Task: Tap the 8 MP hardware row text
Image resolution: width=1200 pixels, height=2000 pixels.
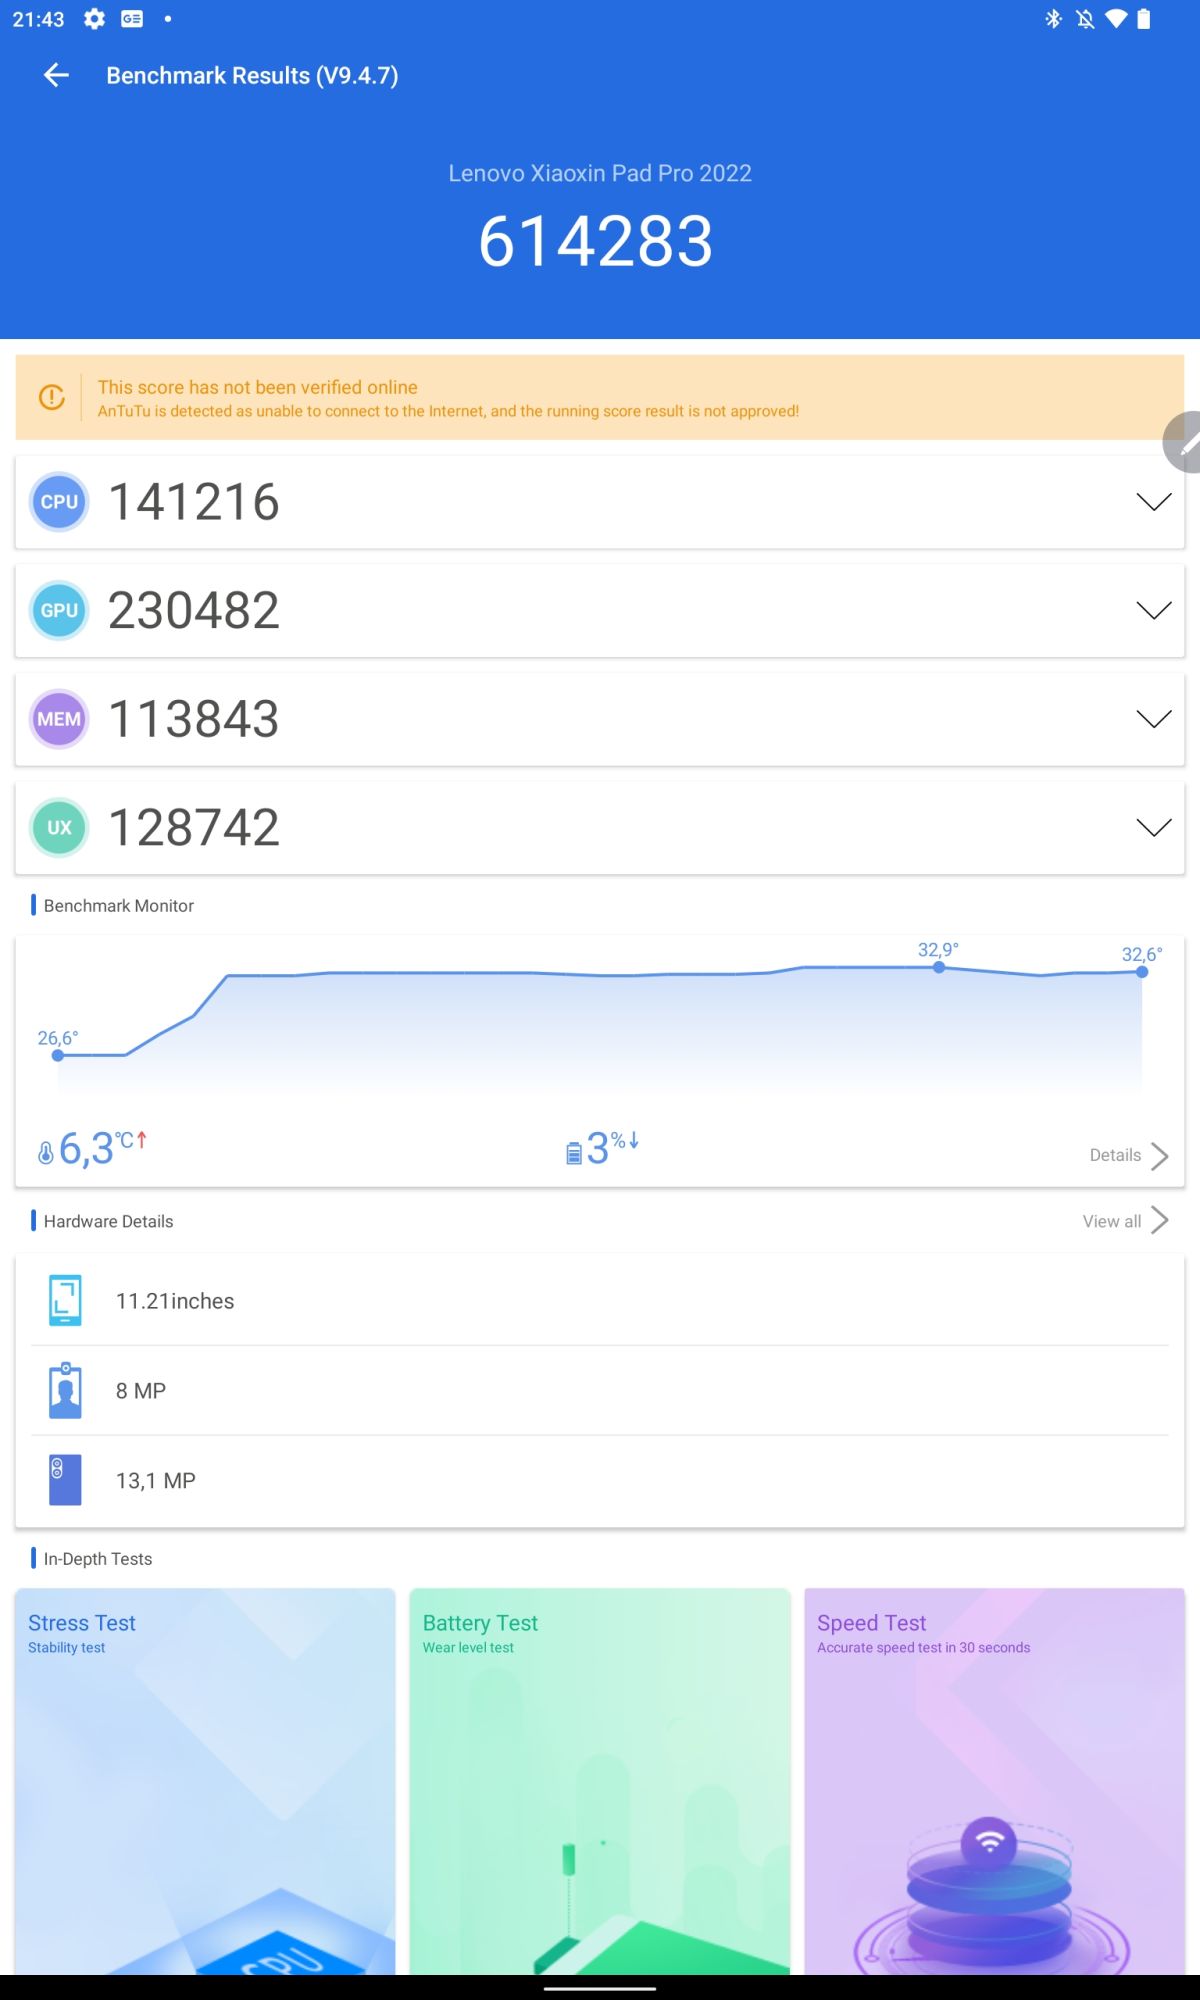Action: tap(141, 1391)
